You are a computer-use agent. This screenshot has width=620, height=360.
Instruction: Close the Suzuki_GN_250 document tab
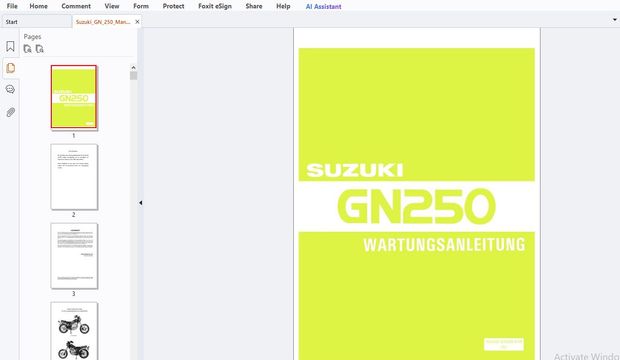click(137, 22)
